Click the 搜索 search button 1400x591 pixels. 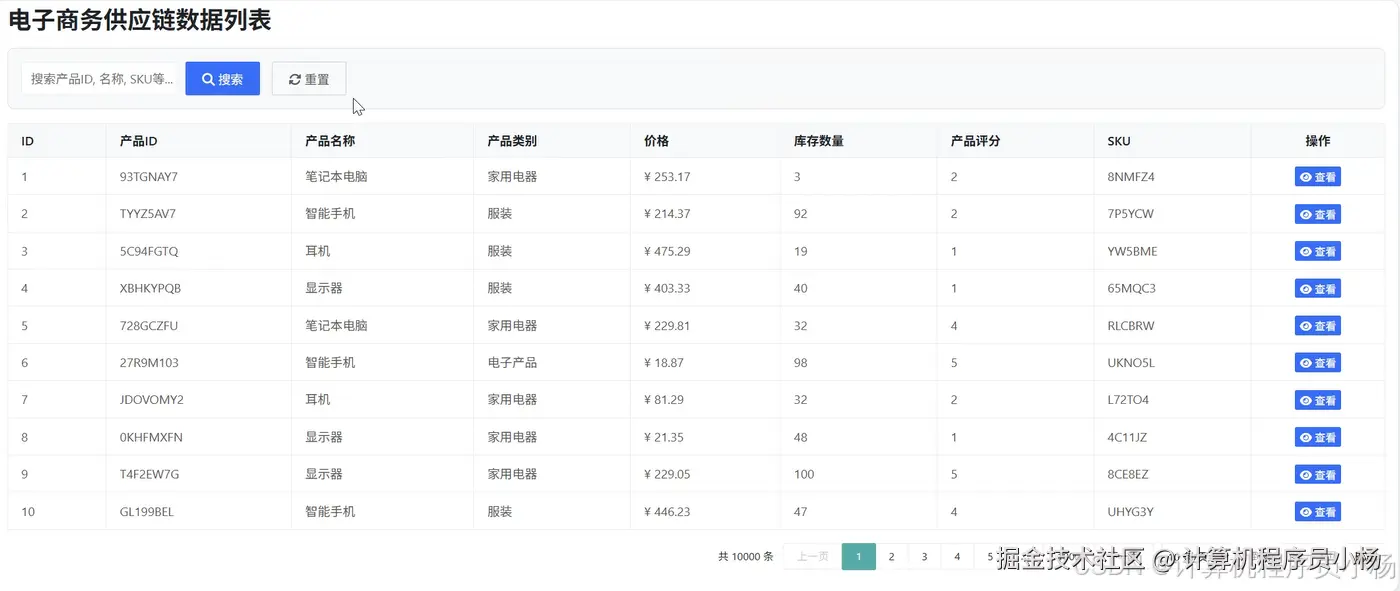(x=221, y=78)
